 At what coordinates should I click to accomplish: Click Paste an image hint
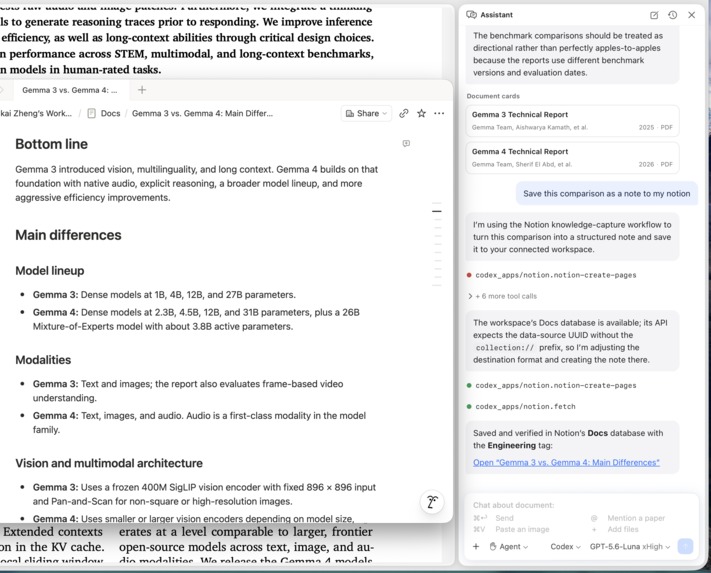[x=522, y=529]
